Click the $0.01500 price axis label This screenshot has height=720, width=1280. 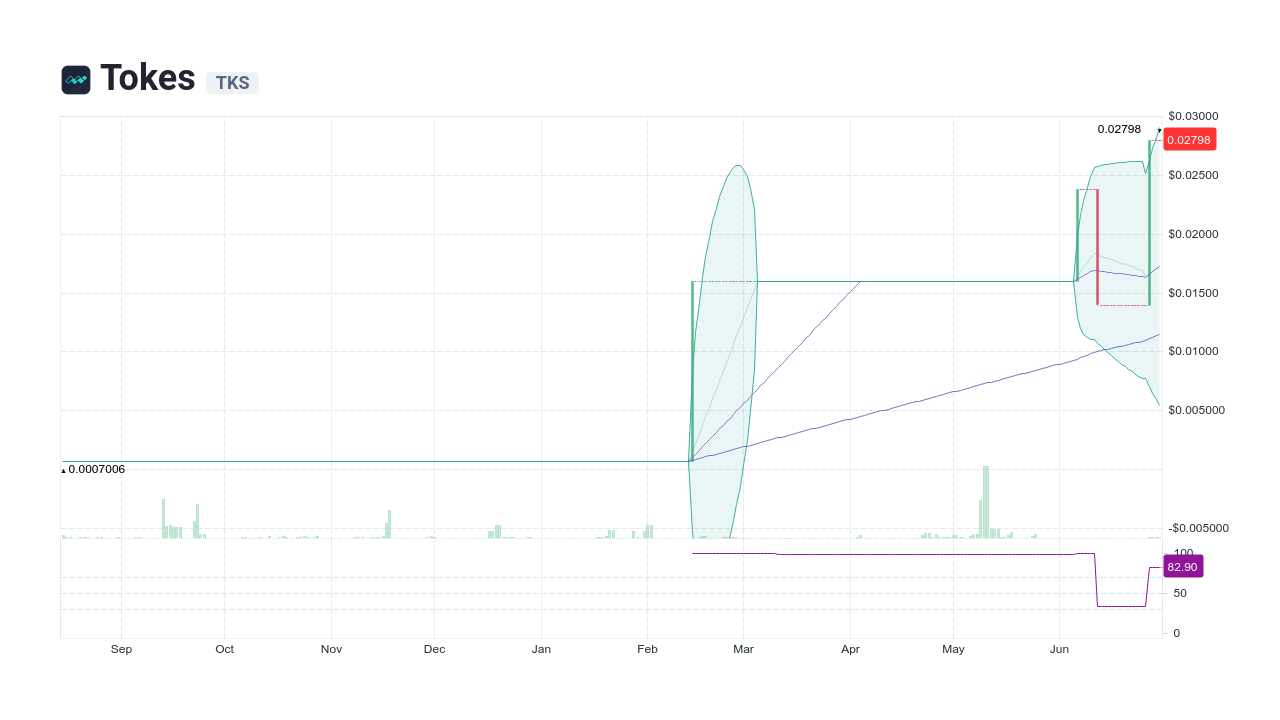(1193, 293)
